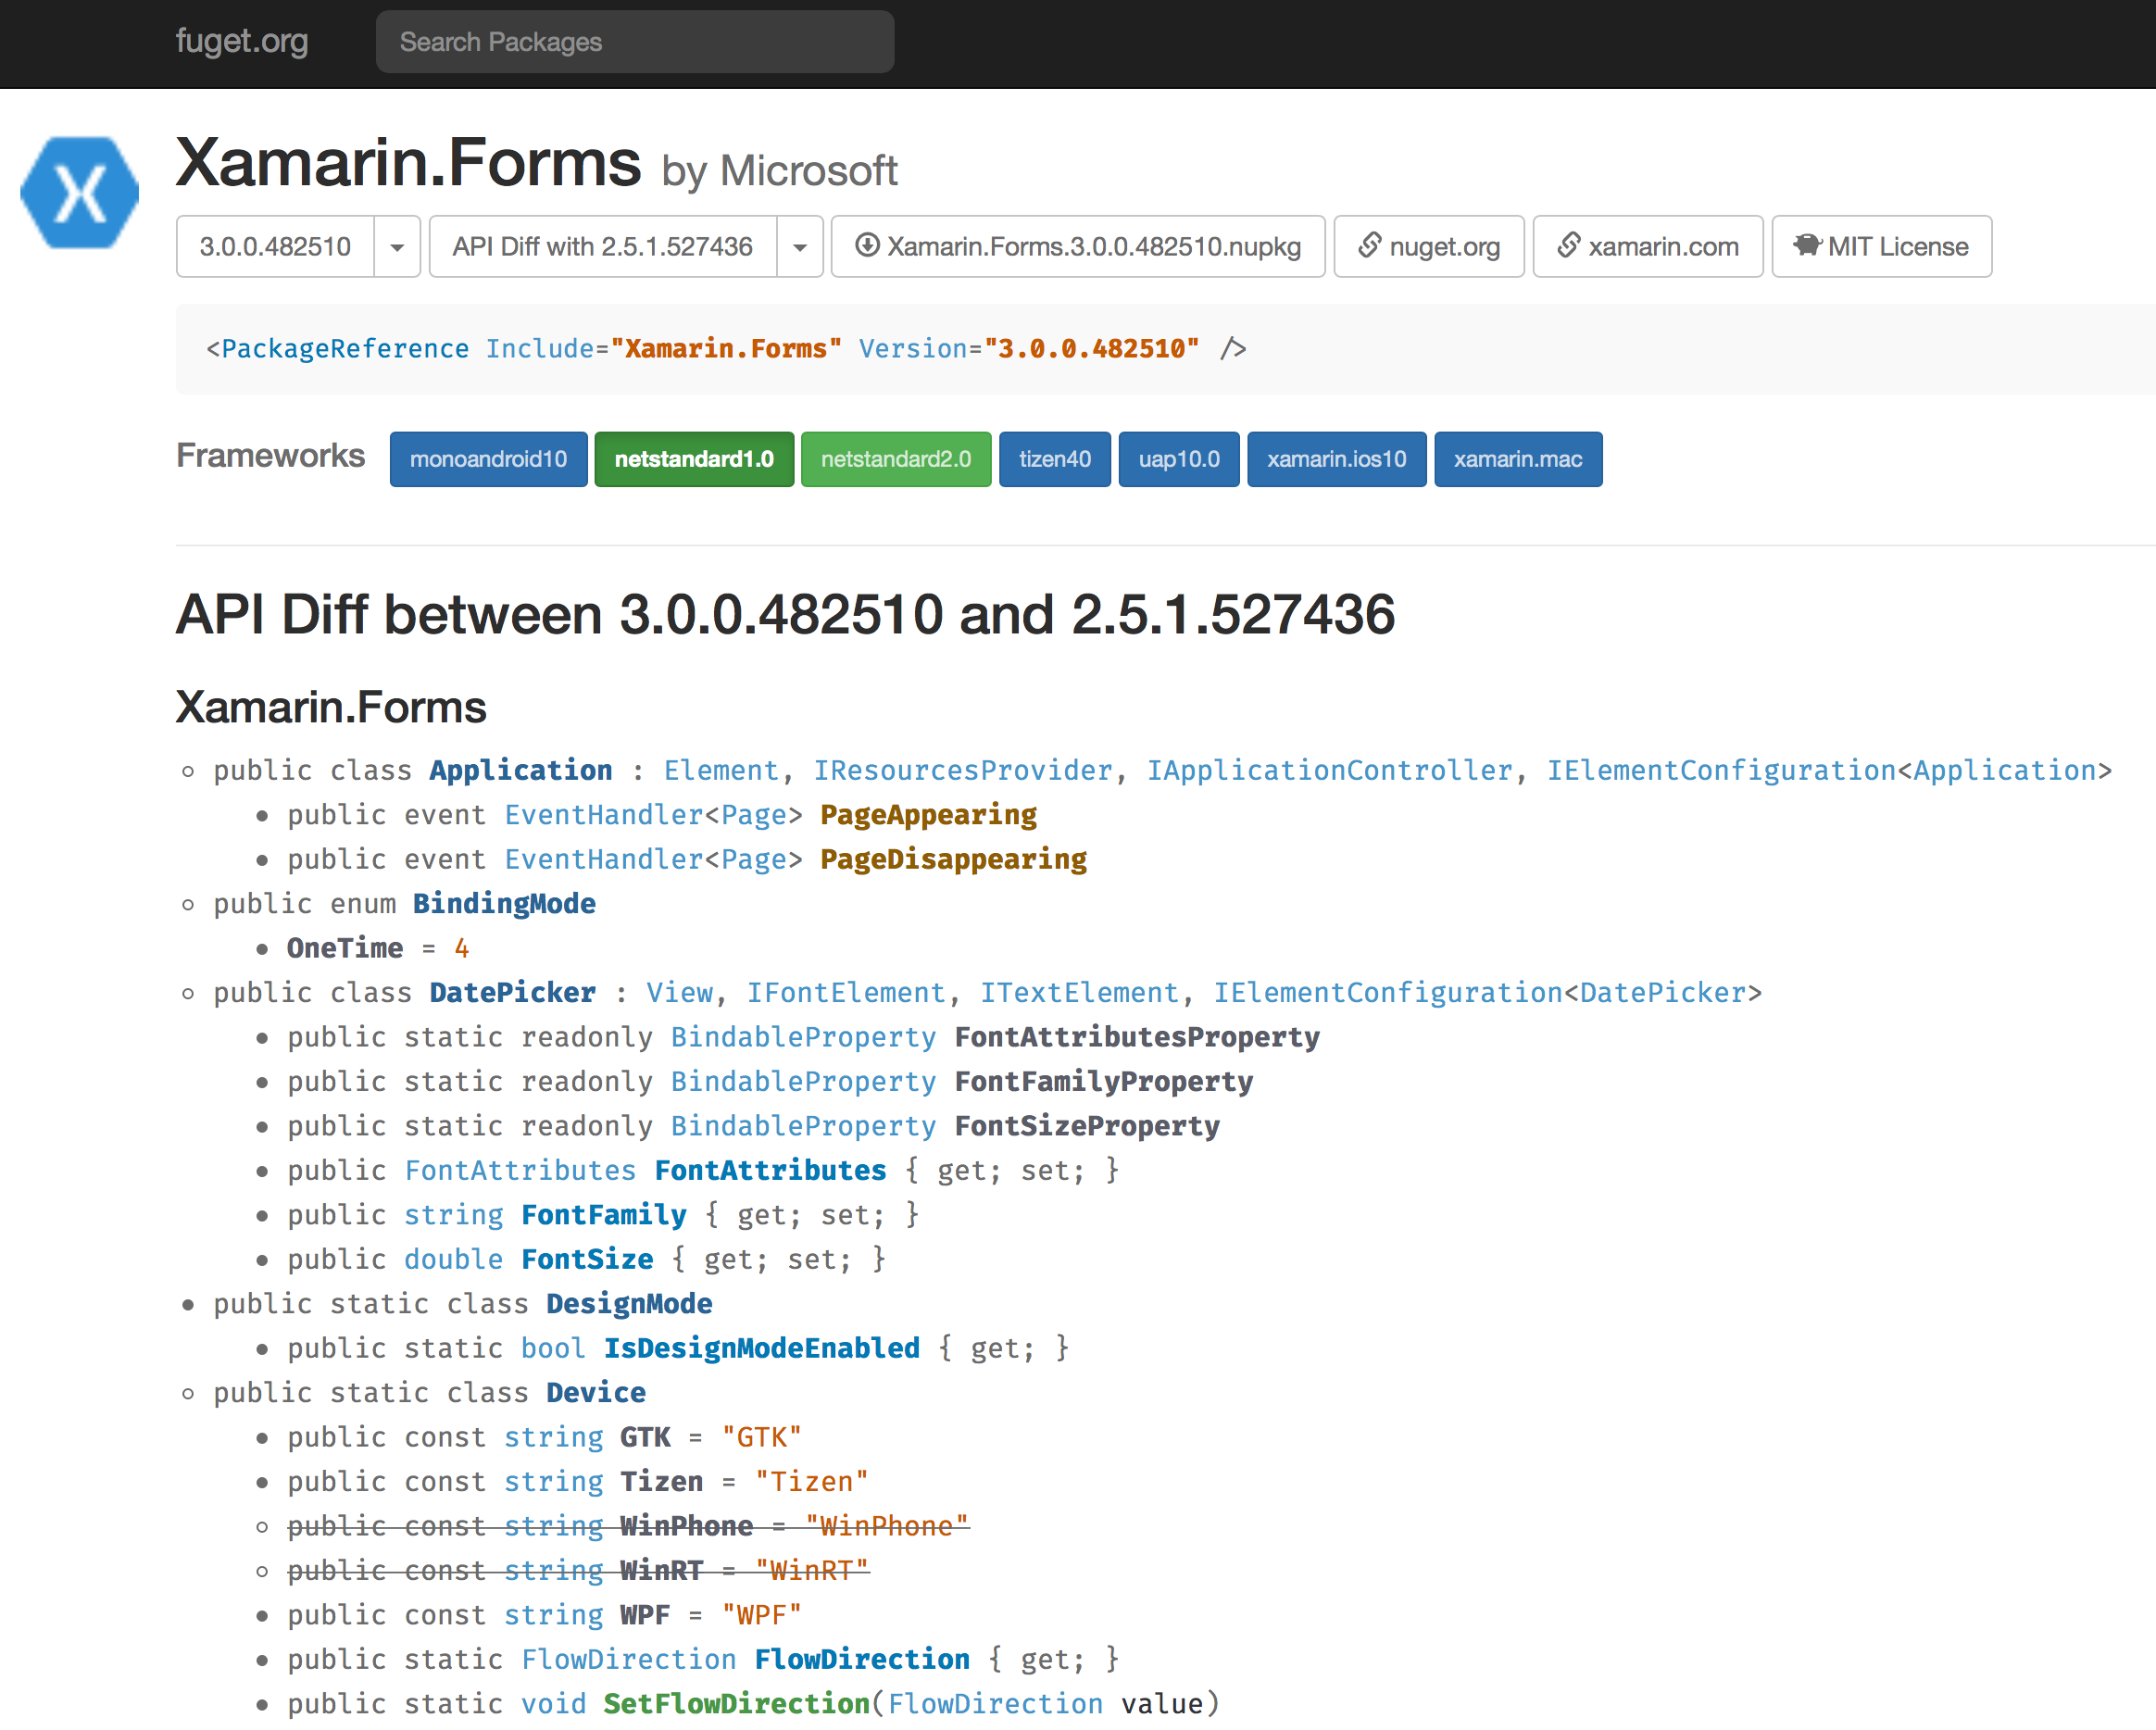Click the API Diff with 2.5.1.527436 button
This screenshot has width=2156, height=1730.
tap(603, 246)
